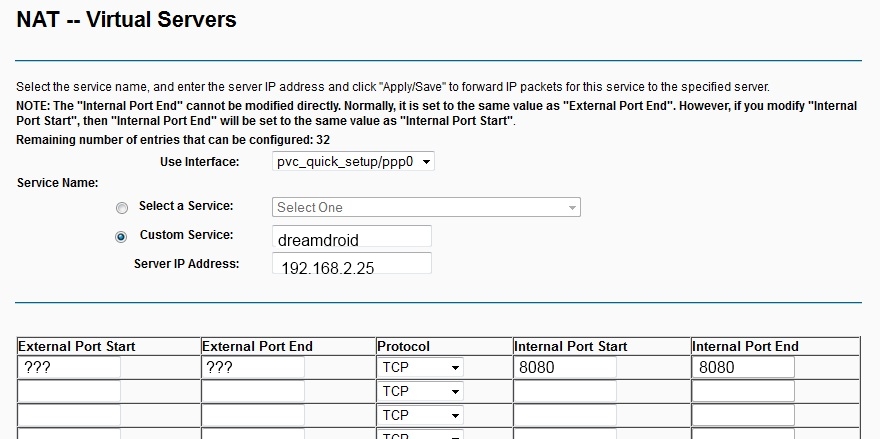880x439 pixels.
Task: Click third row Internal Port Start field
Action: pyautogui.click(x=565, y=415)
